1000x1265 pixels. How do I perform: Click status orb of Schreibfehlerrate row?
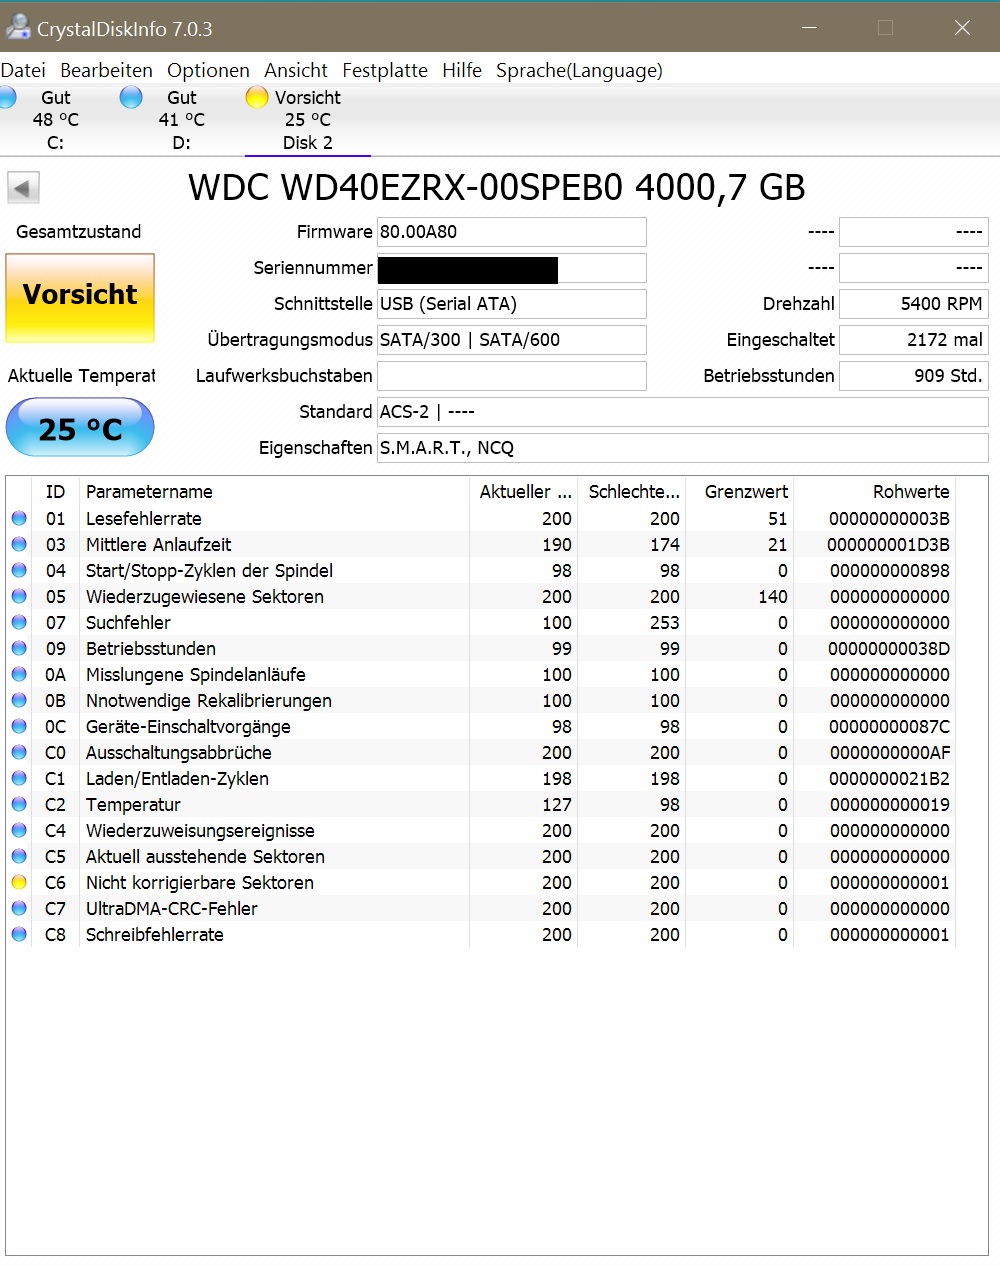19,934
